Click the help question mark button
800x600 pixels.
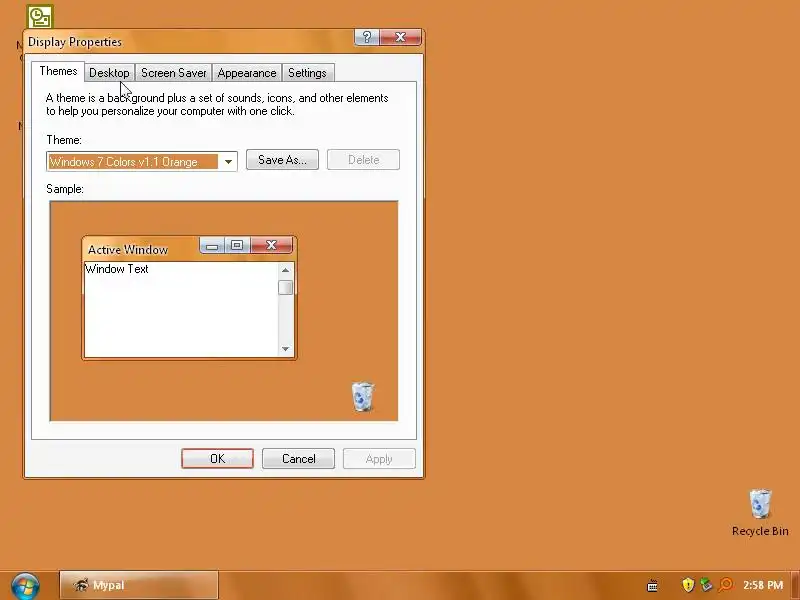[366, 37]
